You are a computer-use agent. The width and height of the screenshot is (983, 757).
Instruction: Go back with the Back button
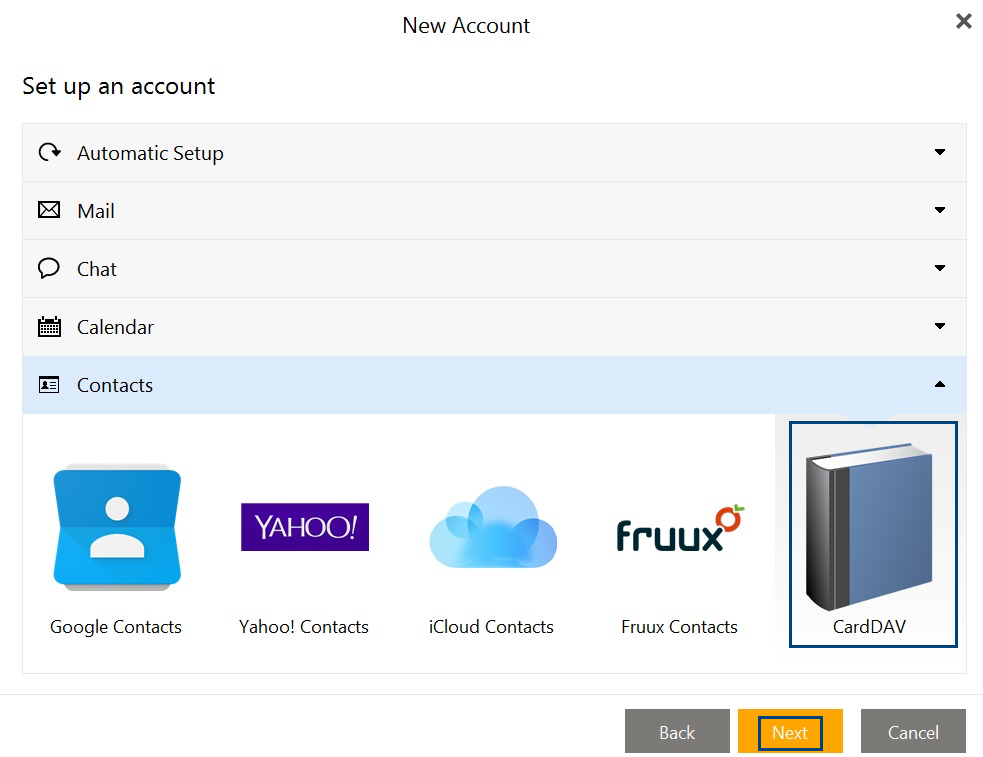[677, 731]
